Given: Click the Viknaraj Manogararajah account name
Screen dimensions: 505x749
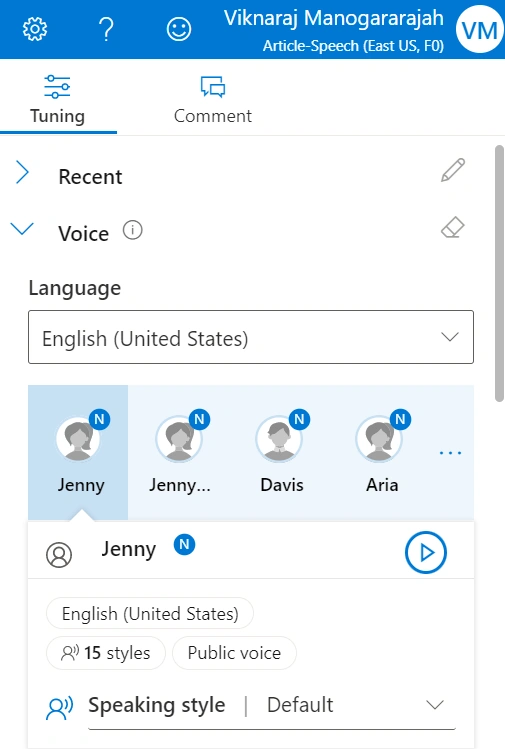Looking at the screenshot, I should pyautogui.click(x=333, y=18).
